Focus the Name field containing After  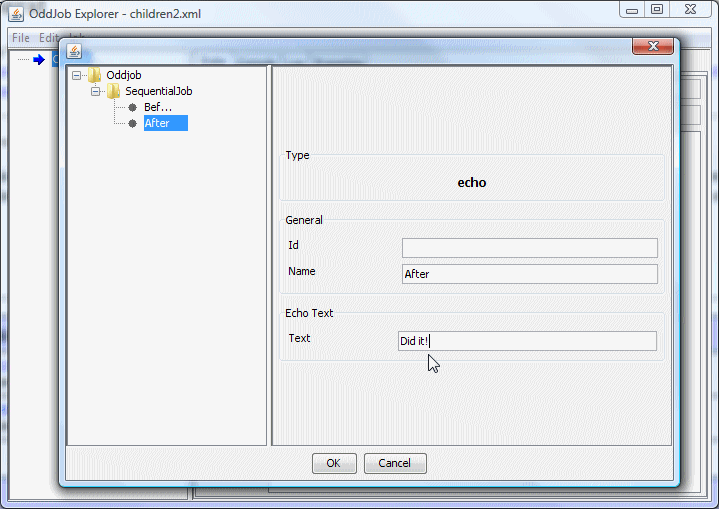[529, 274]
